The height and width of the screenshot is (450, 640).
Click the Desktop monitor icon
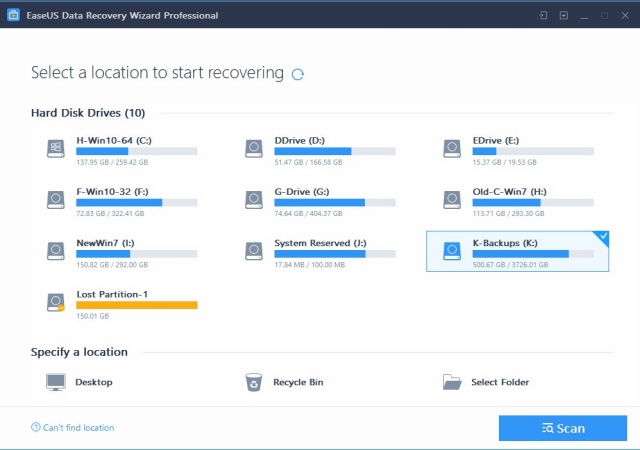click(x=56, y=382)
